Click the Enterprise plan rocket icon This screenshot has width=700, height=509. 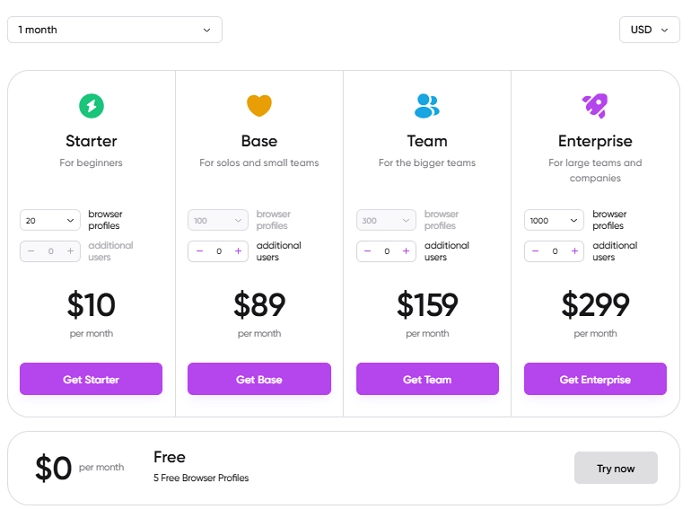tap(595, 105)
